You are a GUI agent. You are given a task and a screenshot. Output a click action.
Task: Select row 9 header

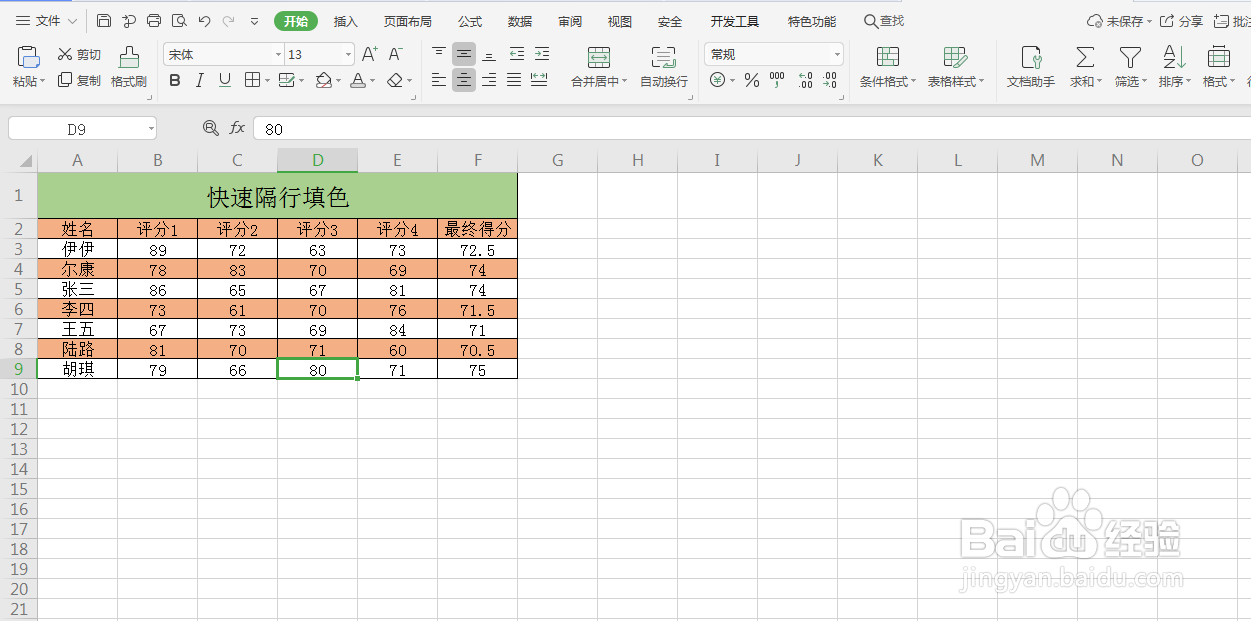click(x=18, y=369)
